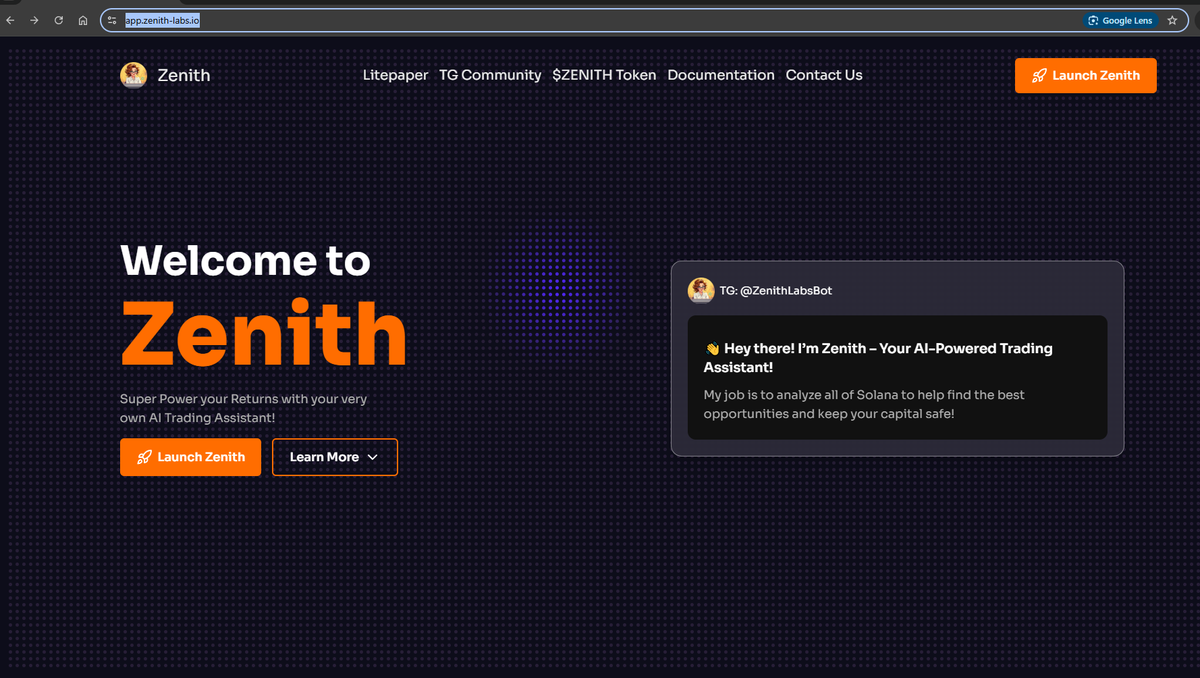This screenshot has width=1200, height=678.
Task: Open the Litepaper page
Action: tap(395, 75)
